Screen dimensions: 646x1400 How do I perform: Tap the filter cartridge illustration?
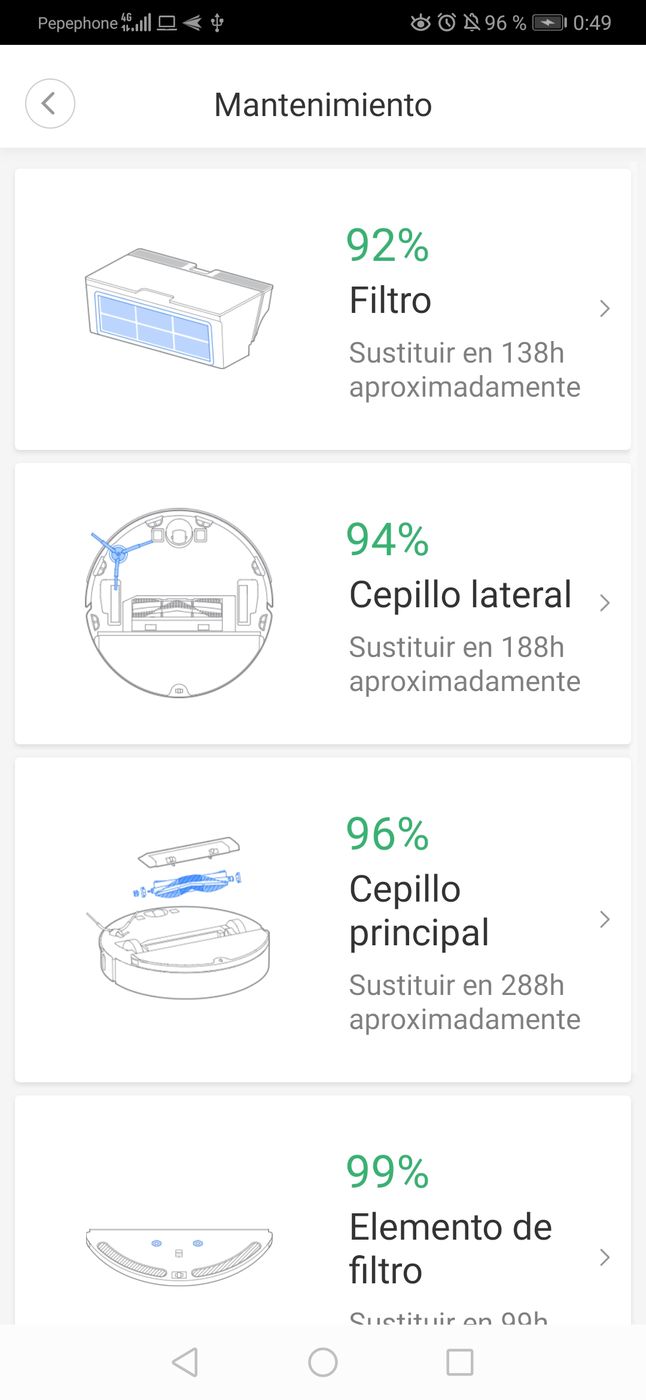179,308
